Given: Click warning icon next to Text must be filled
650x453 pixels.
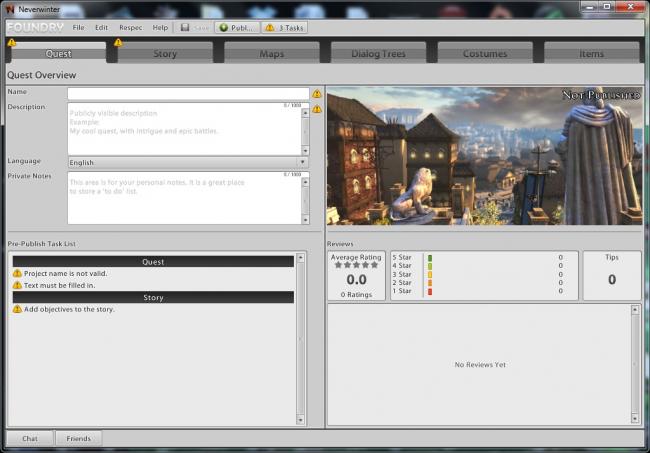Looking at the screenshot, I should (17, 285).
